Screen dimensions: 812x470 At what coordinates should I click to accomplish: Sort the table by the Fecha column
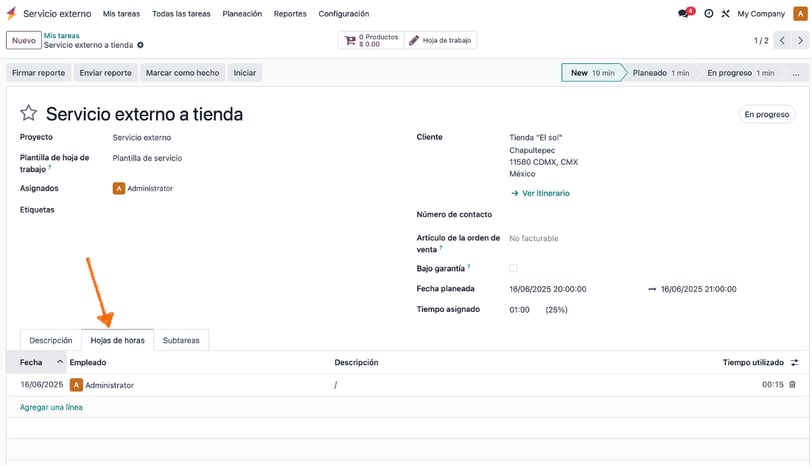tap(36, 362)
